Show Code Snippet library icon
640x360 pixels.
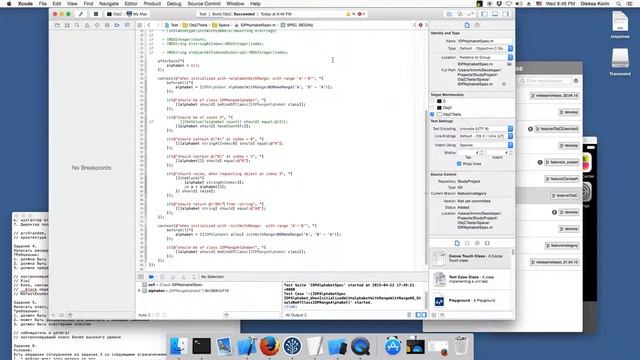pos(467,243)
